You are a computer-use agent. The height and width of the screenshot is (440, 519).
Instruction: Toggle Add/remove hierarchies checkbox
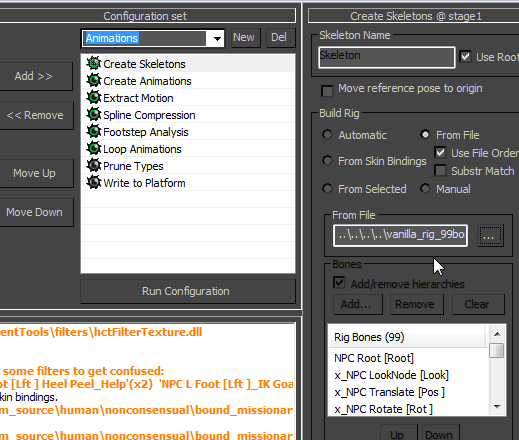point(339,282)
